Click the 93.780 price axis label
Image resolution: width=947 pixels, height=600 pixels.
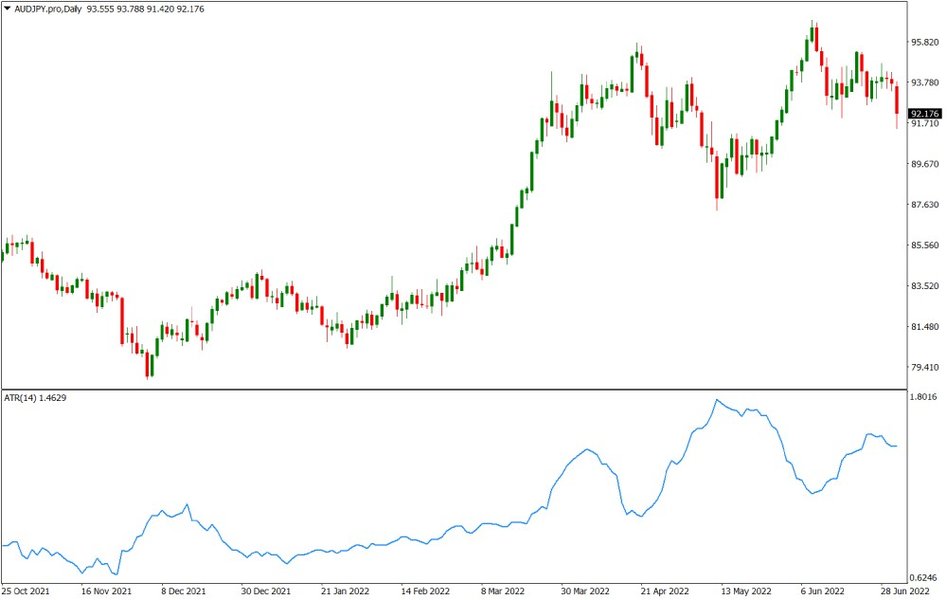click(x=925, y=83)
